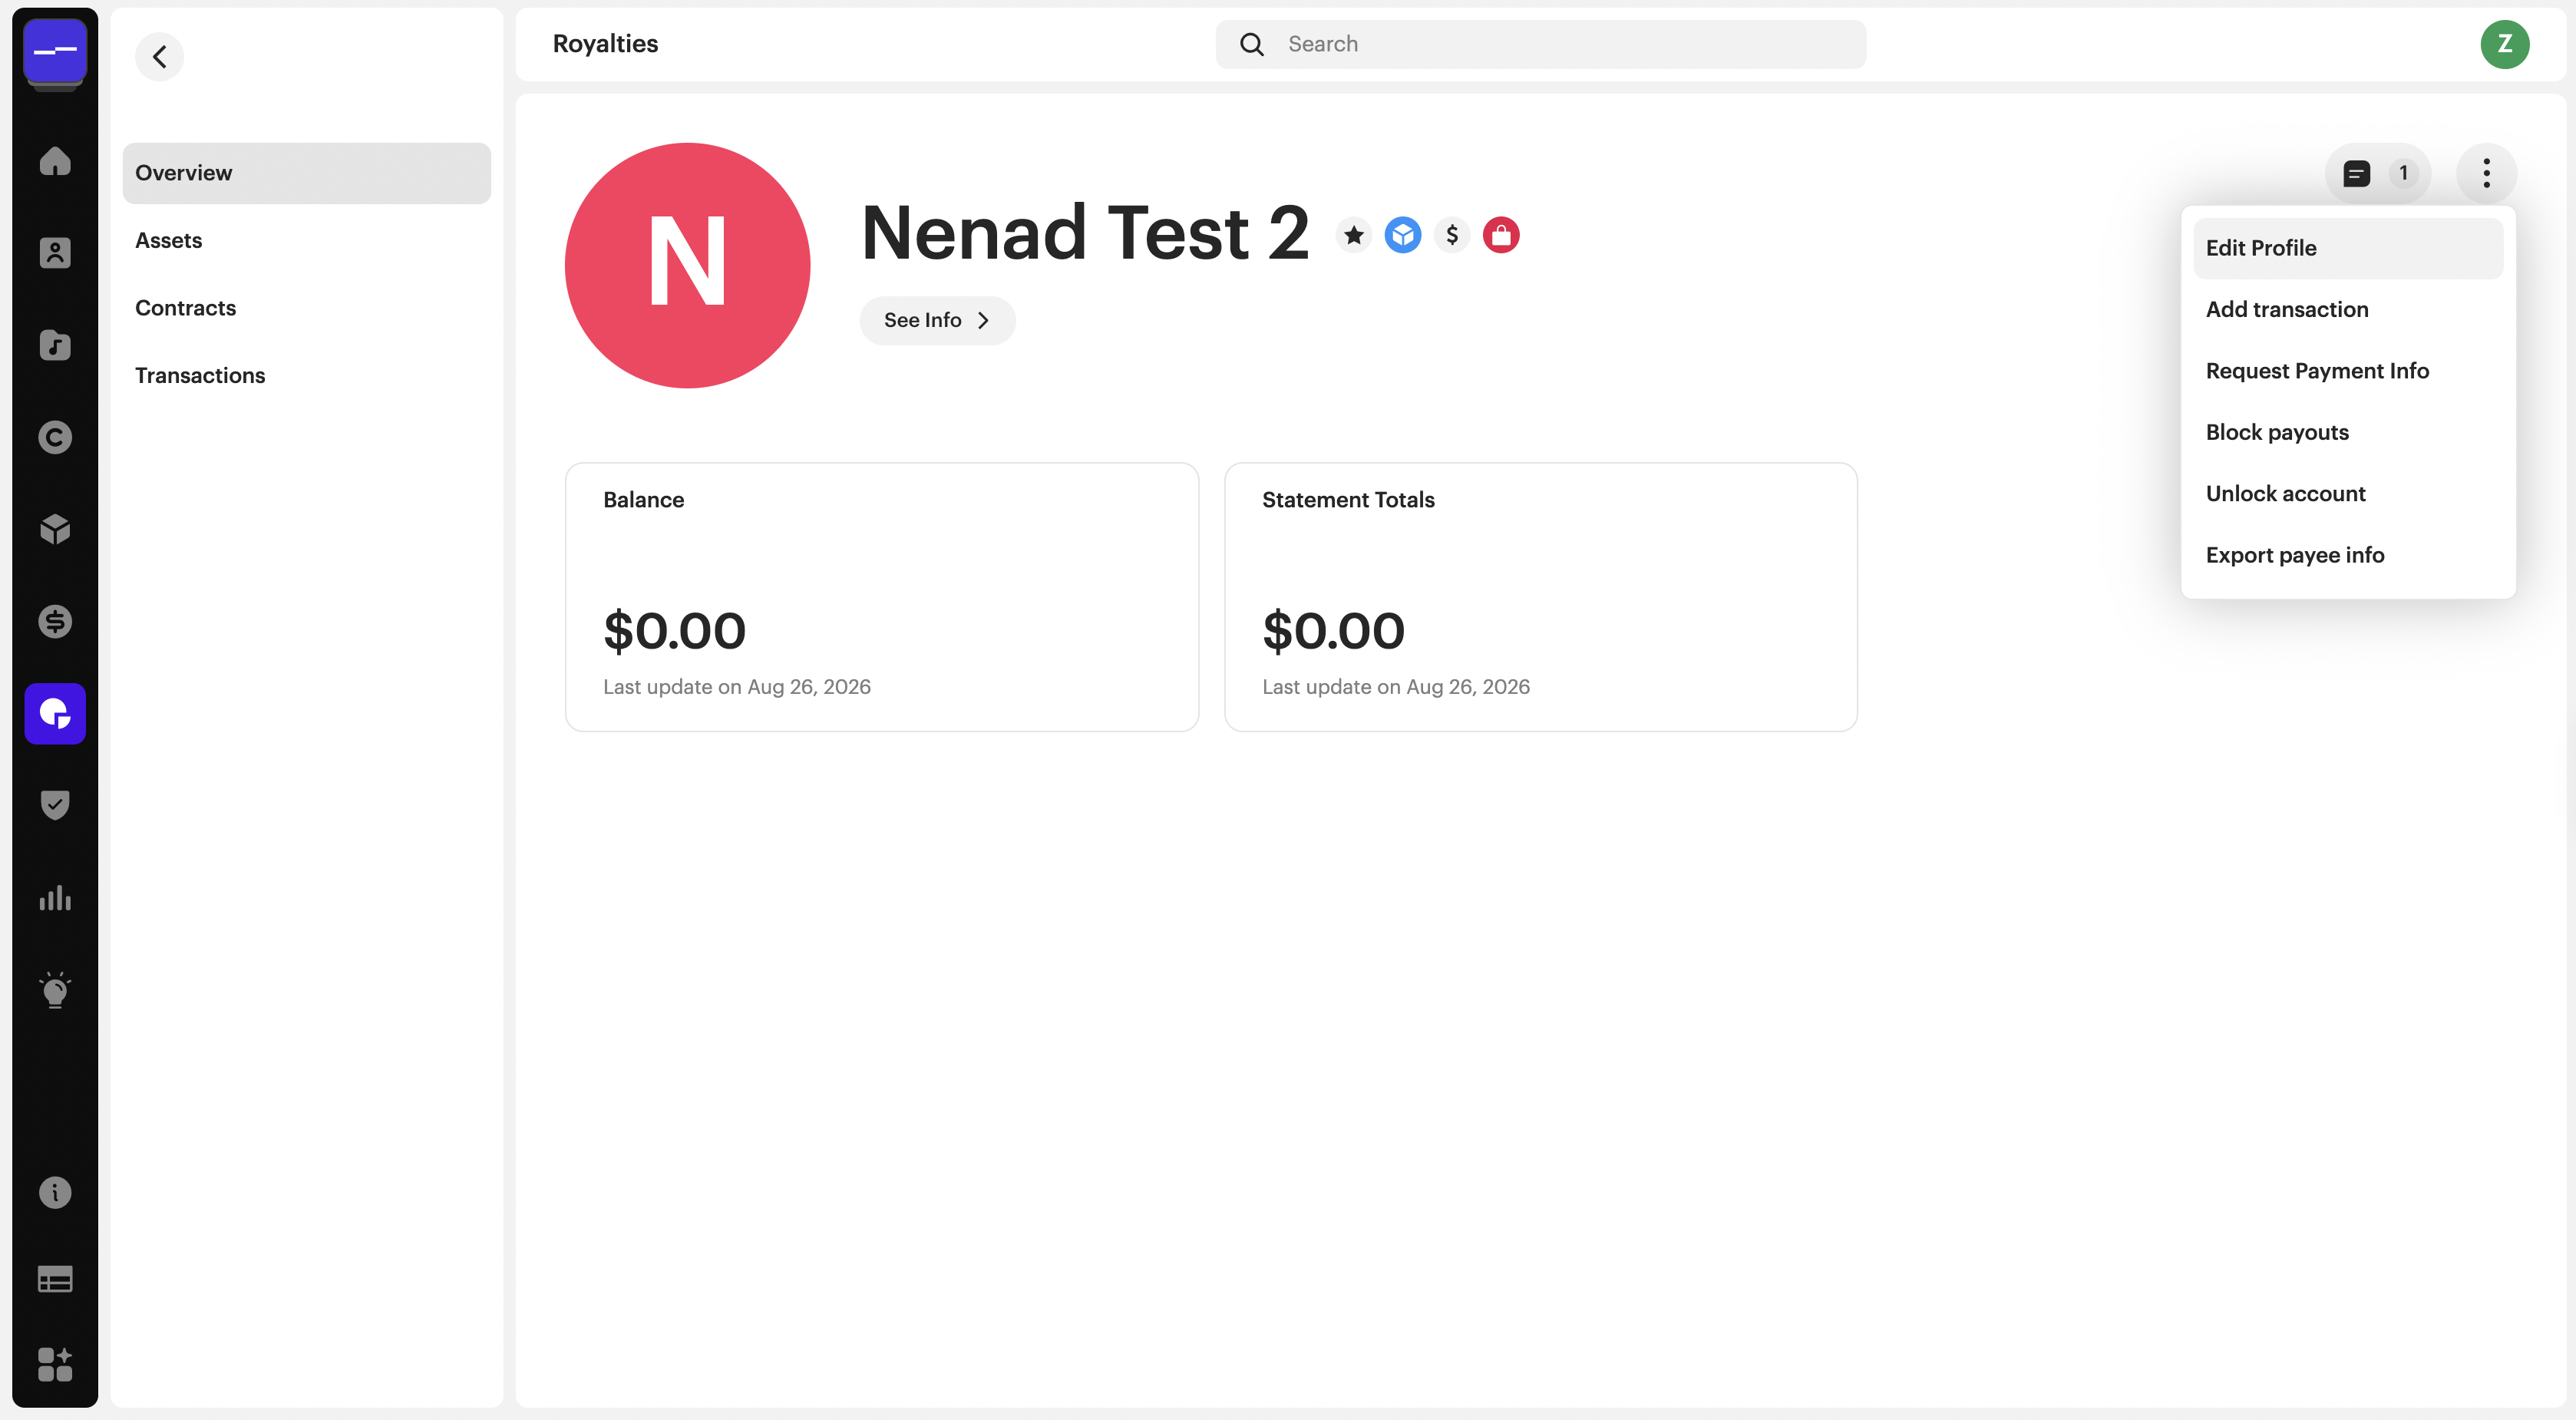The image size is (2576, 1420).
Task: Open the Home icon in the sidebar
Action: pos(55,161)
